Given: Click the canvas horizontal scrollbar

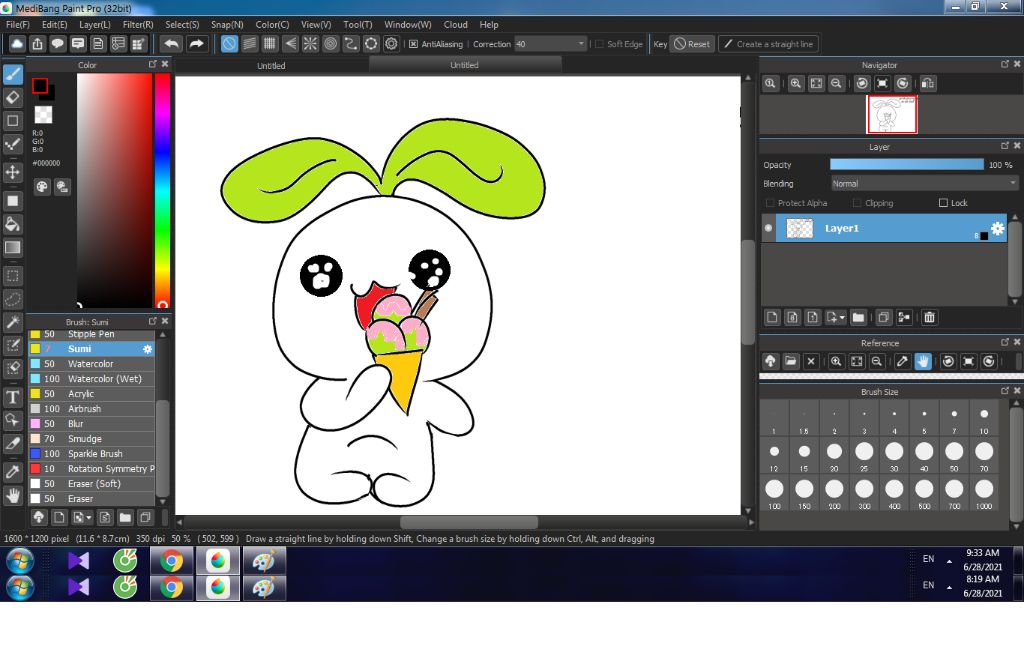Looking at the screenshot, I should pos(469,523).
